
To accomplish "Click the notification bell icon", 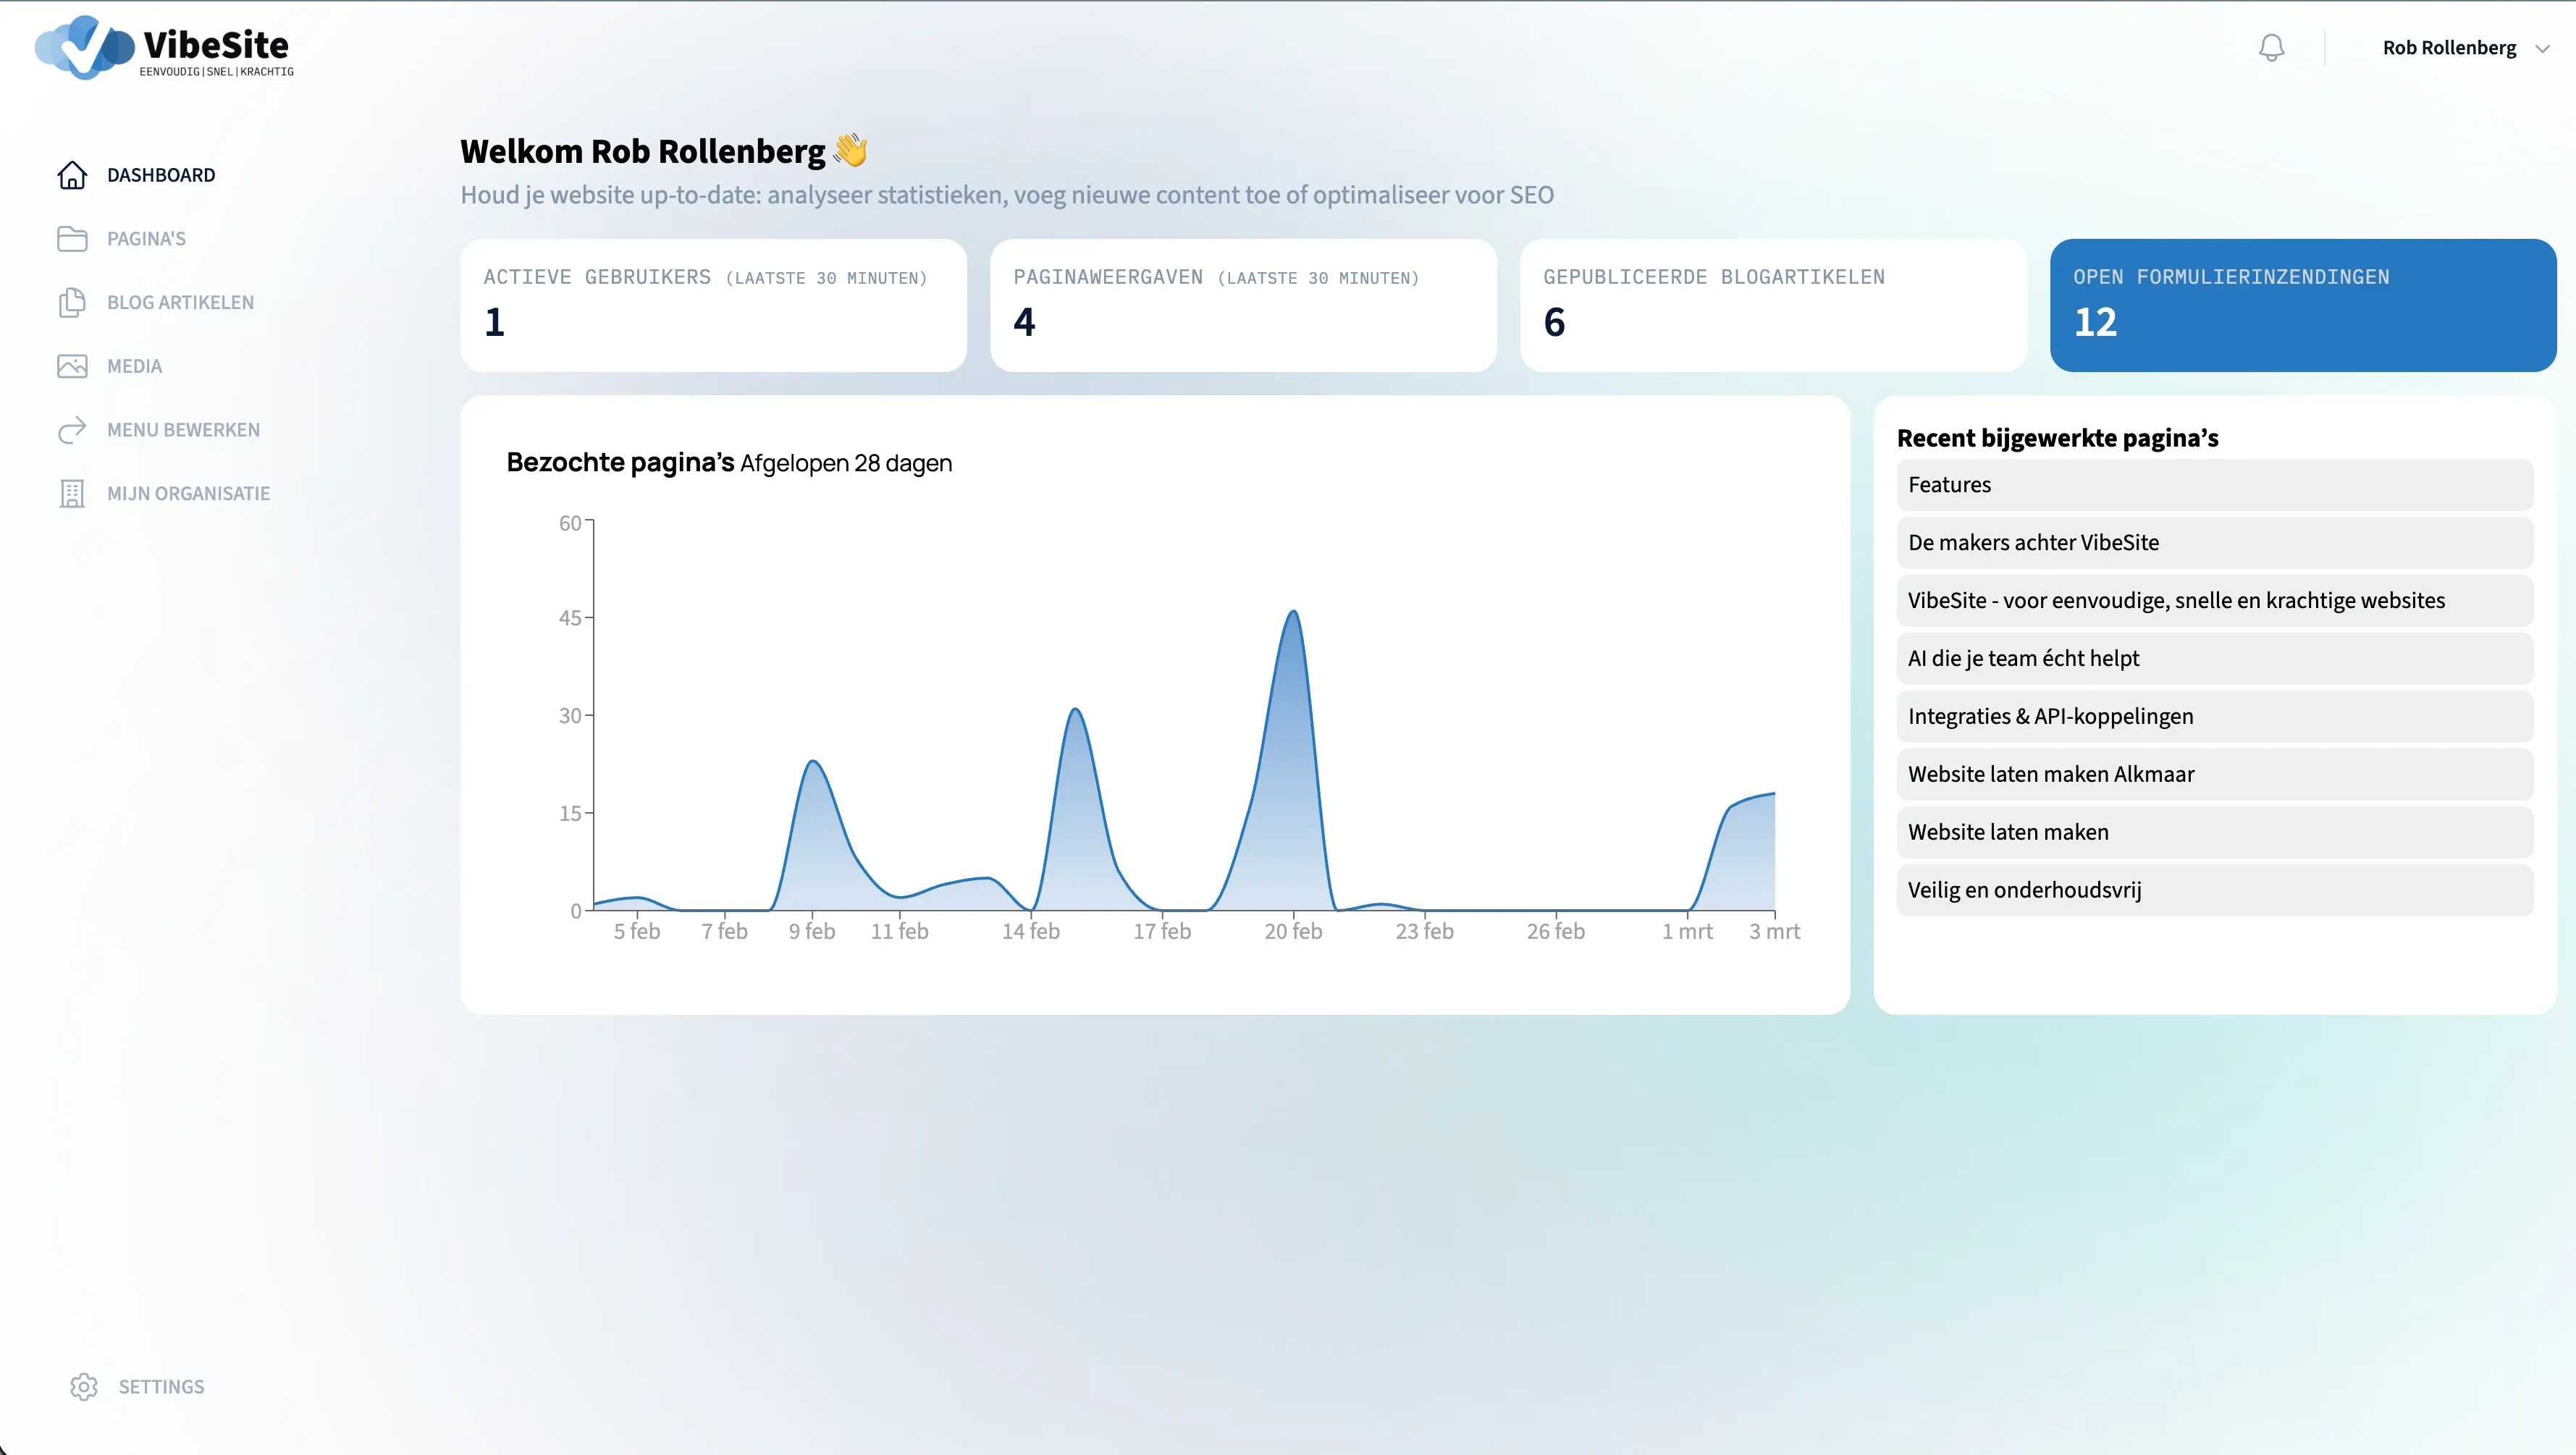I will pos(2271,47).
